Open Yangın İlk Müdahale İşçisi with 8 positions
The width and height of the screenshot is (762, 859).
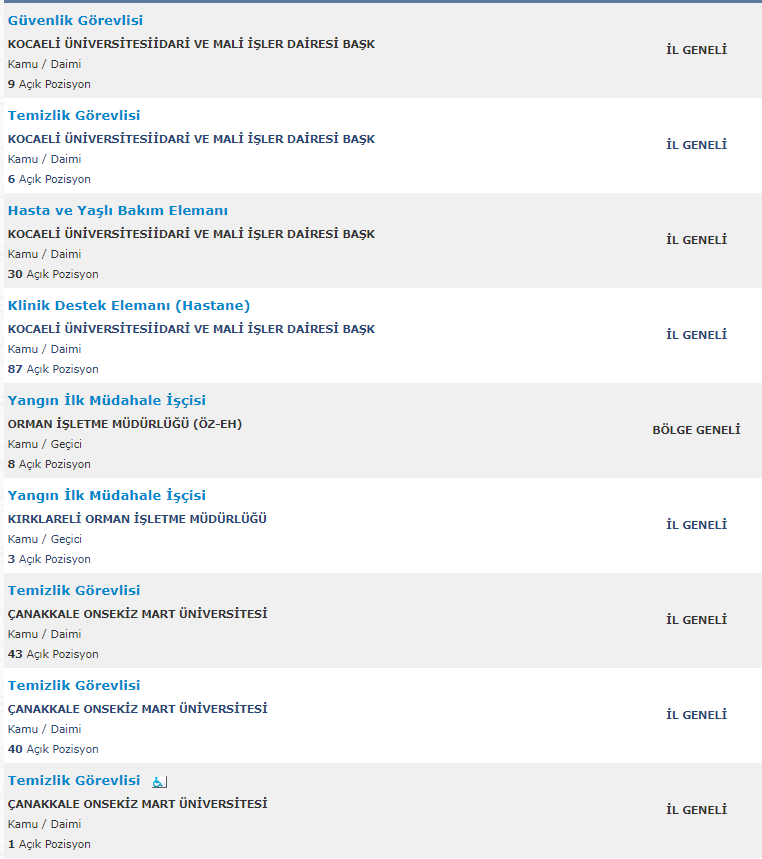coord(107,400)
